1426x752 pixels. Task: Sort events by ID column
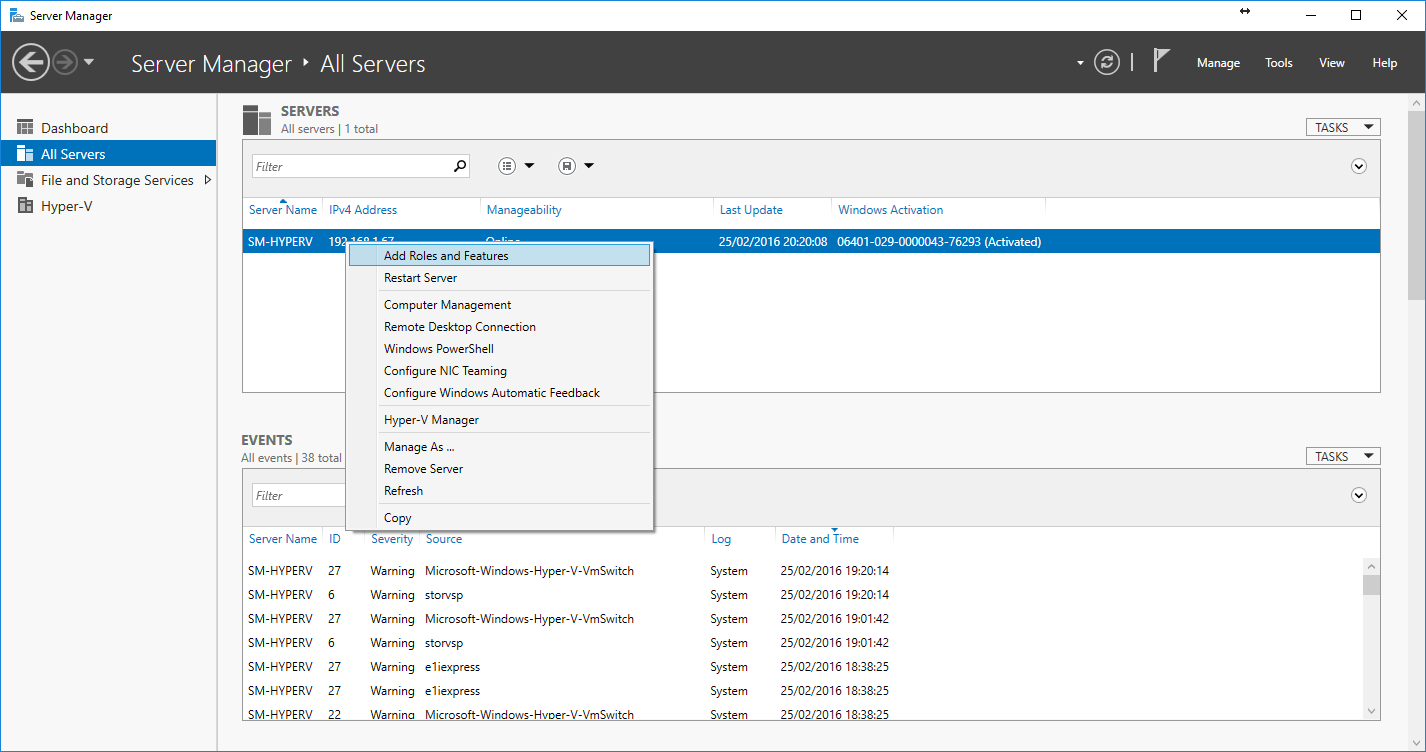click(335, 539)
